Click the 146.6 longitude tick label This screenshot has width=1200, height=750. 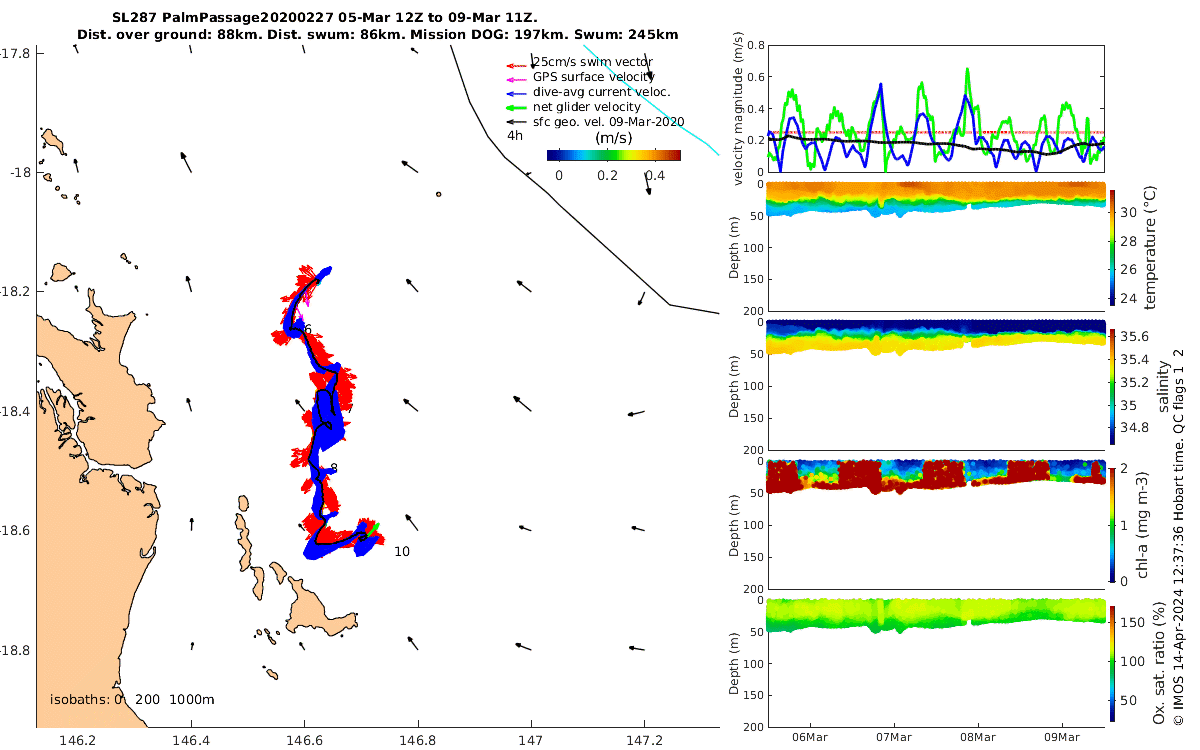coord(304,740)
